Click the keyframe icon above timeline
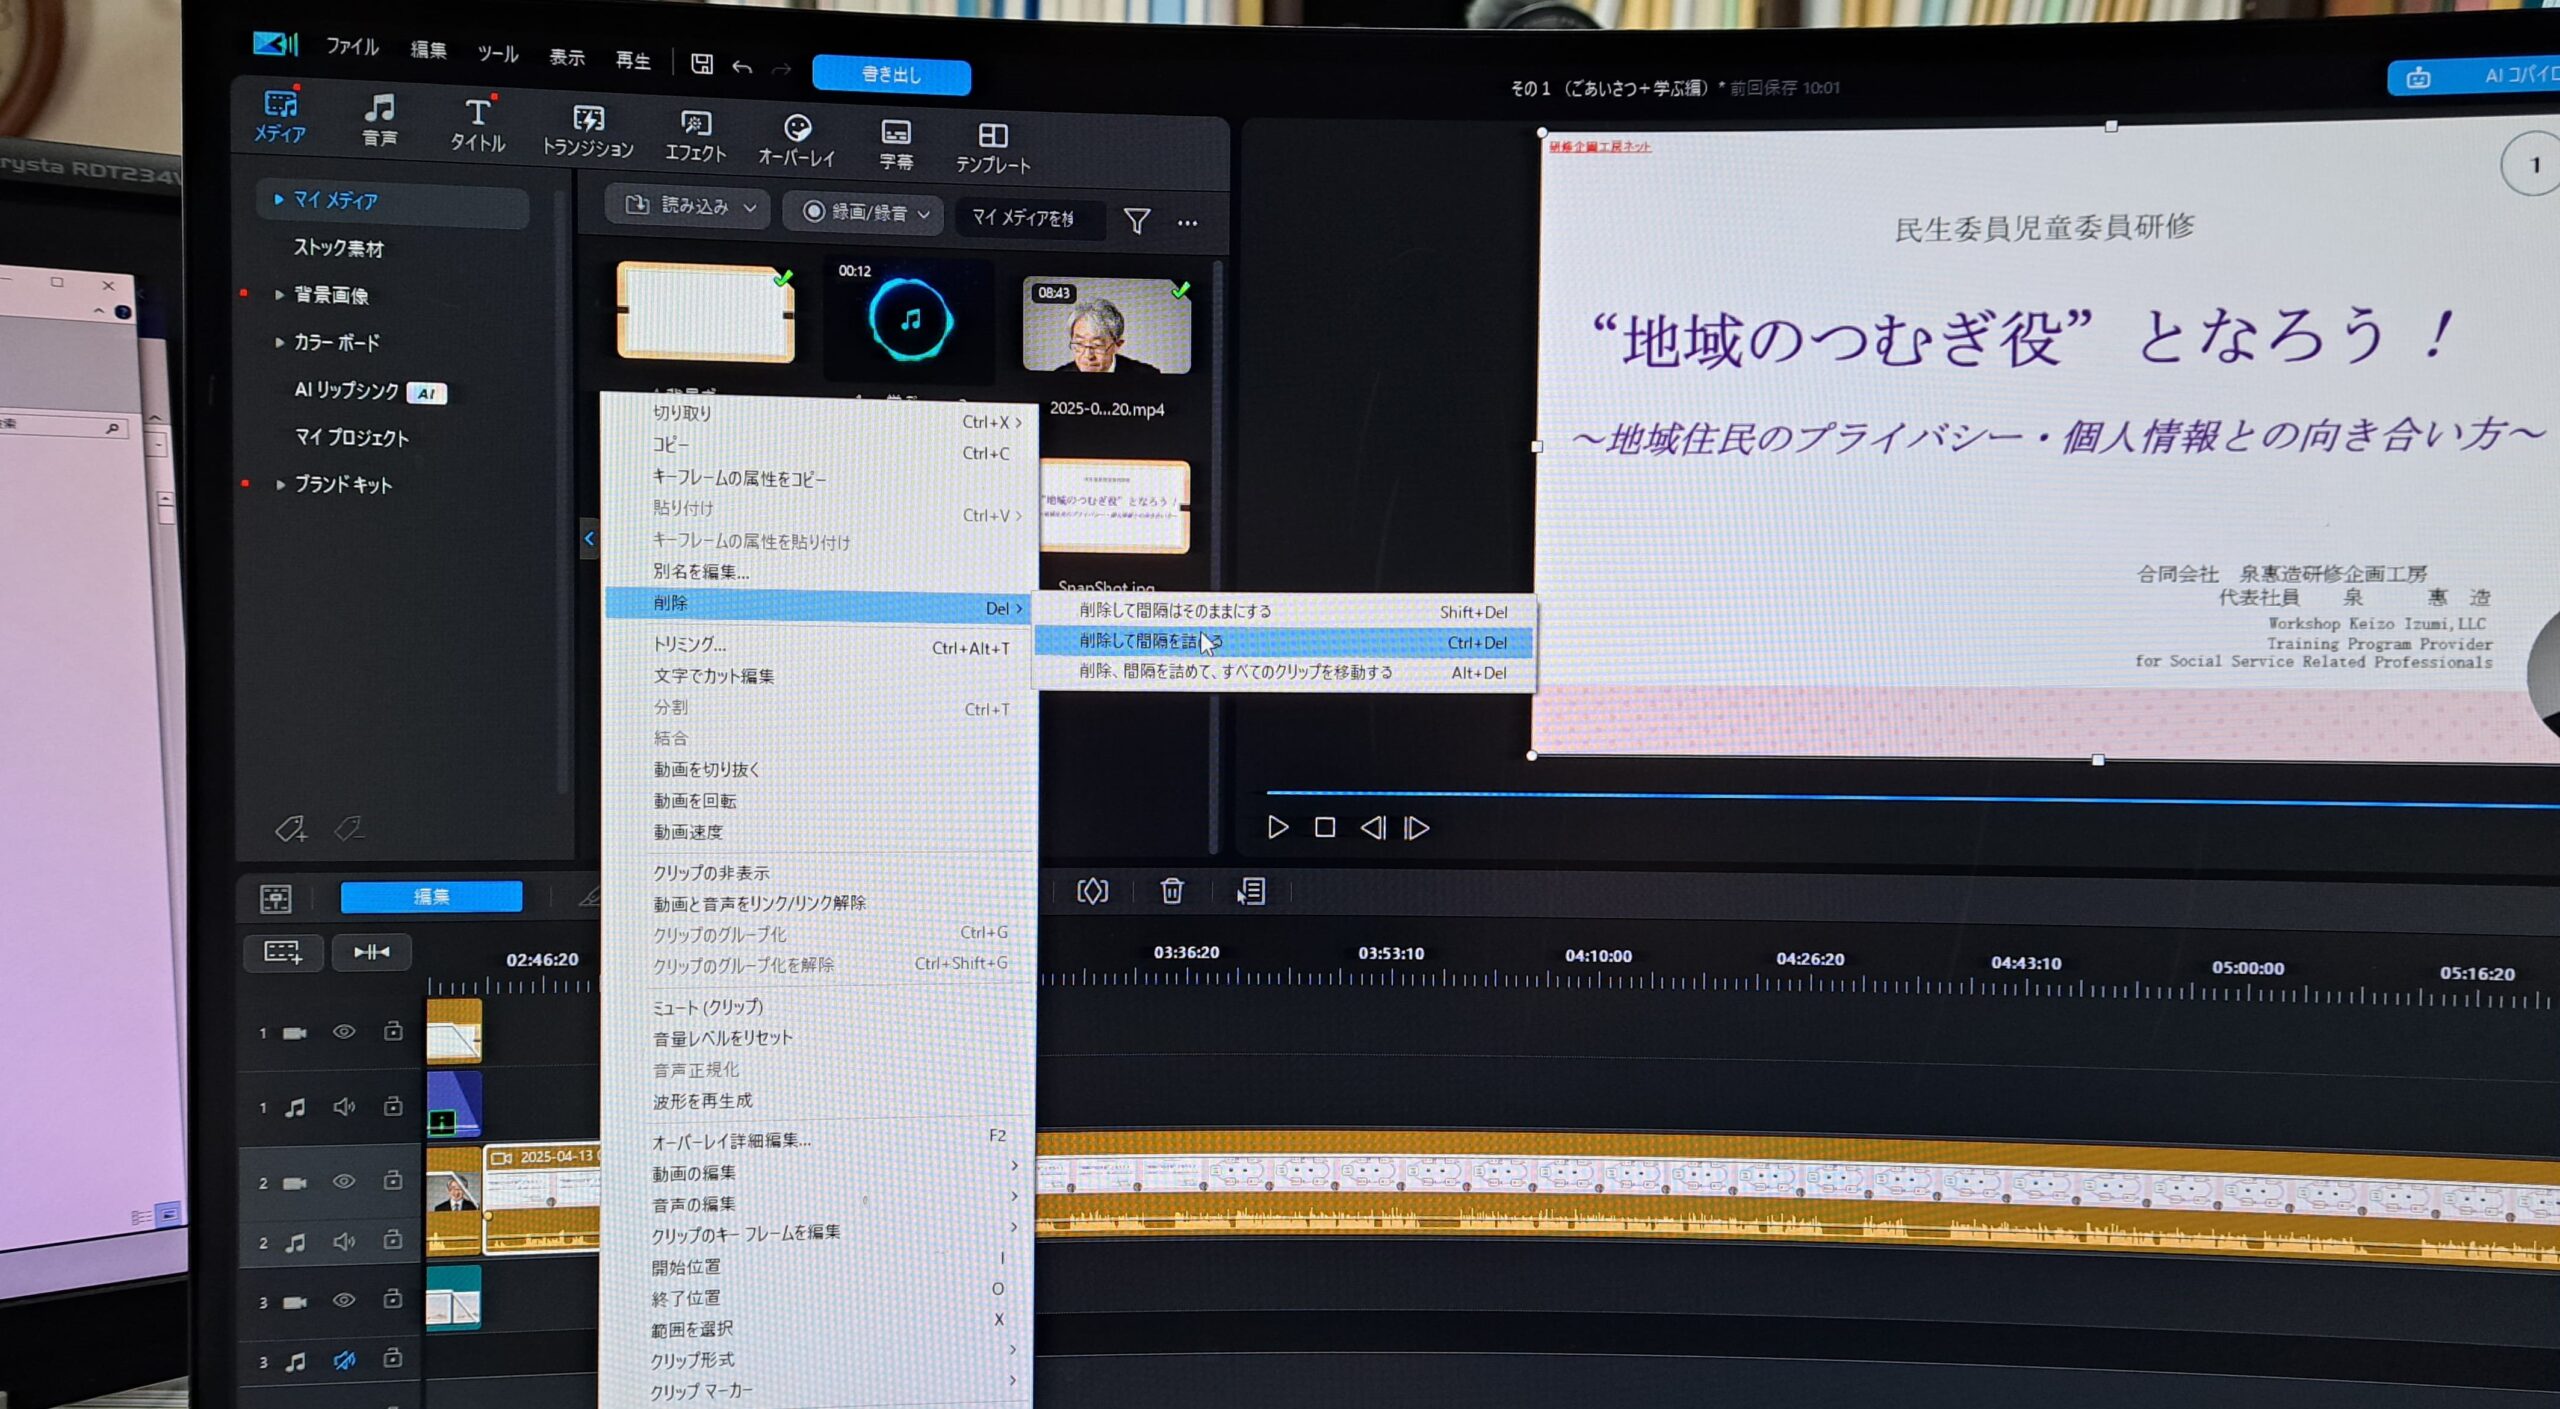Screen dimensions: 2560x1409 tap(1092, 890)
